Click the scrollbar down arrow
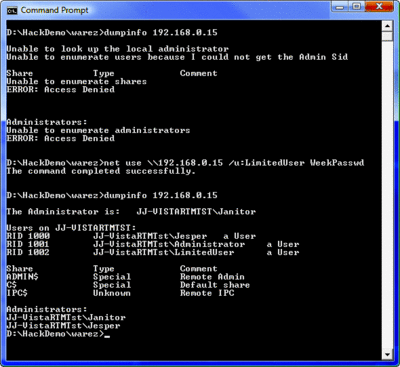 point(387,354)
